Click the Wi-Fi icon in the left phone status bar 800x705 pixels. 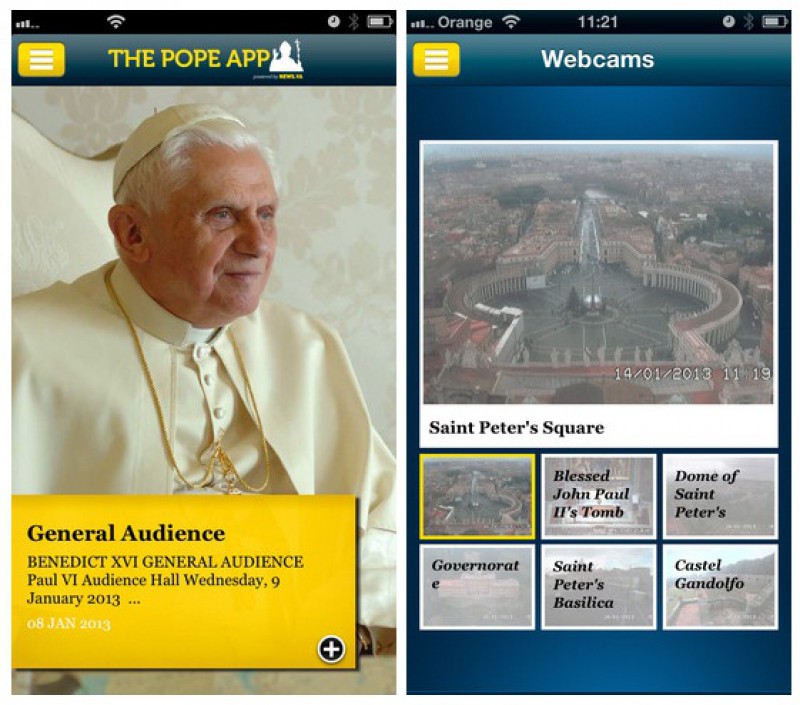pyautogui.click(x=116, y=21)
